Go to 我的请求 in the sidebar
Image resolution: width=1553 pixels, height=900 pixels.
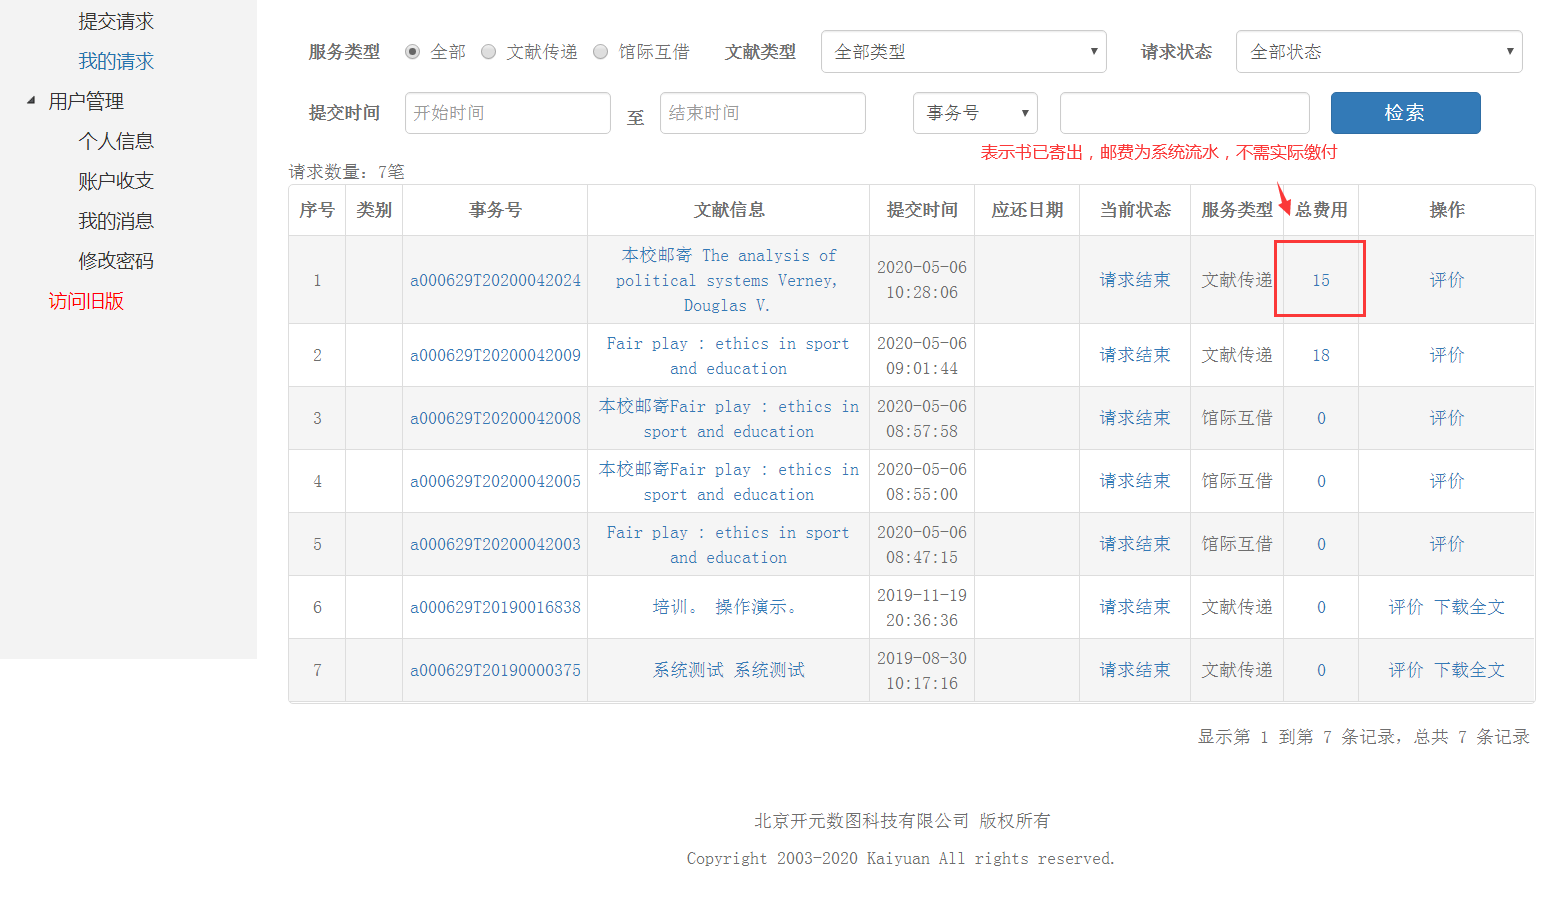(116, 62)
